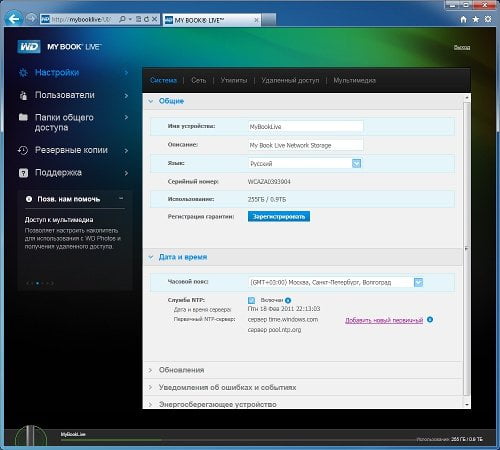Click the WD logo icon
The width and height of the screenshot is (500, 450).
point(29,47)
